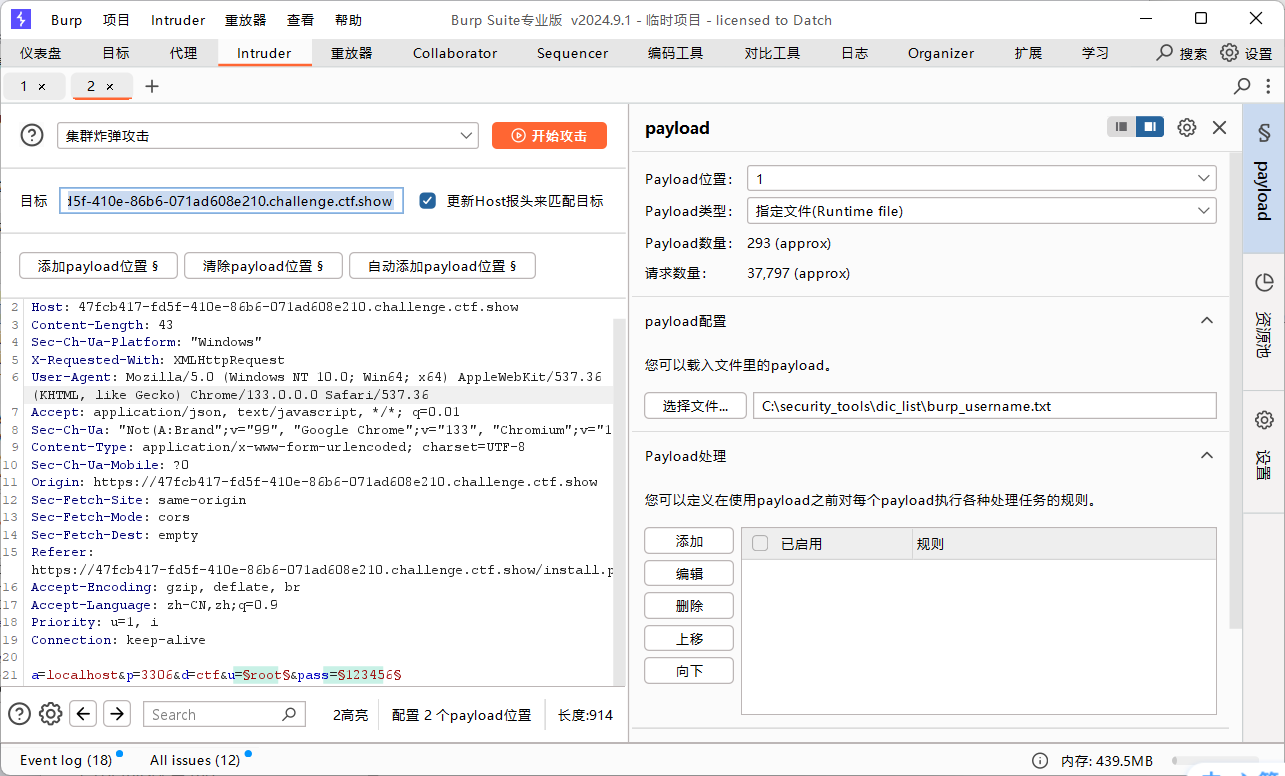Go to previous search match arrow
Screen dimensions: 1285x776
[84, 714]
